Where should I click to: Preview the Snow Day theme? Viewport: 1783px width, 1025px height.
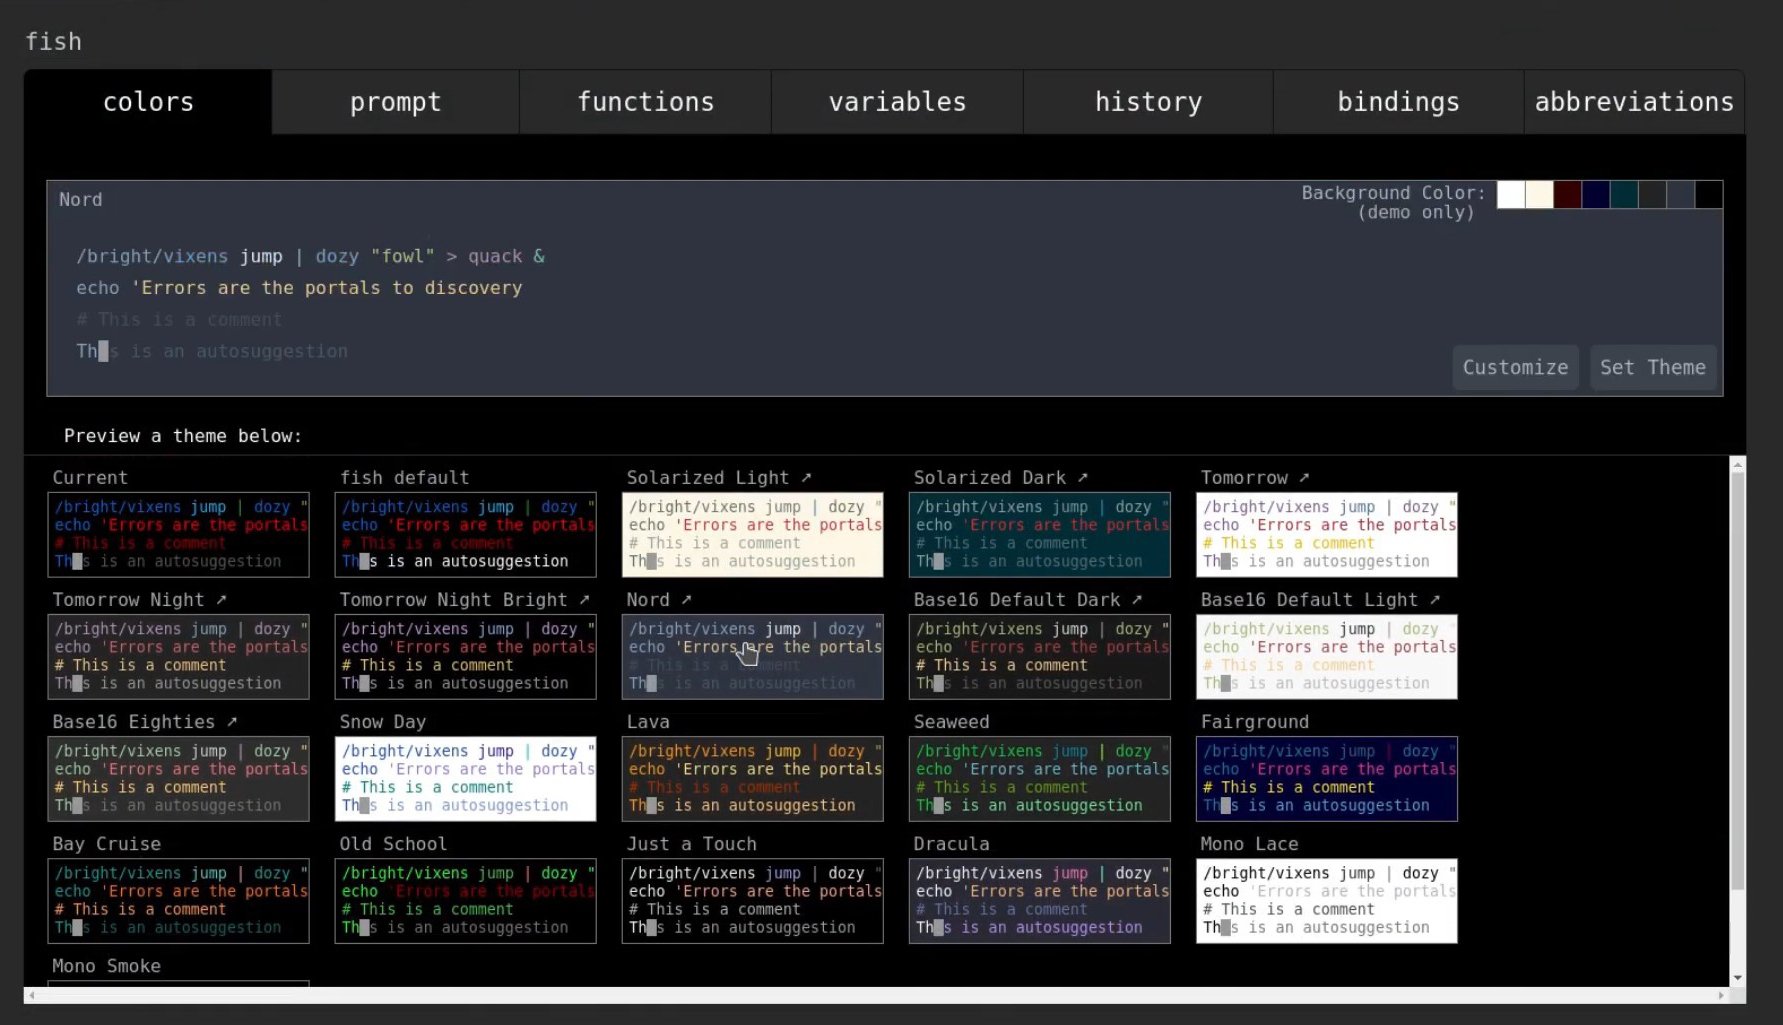465,778
